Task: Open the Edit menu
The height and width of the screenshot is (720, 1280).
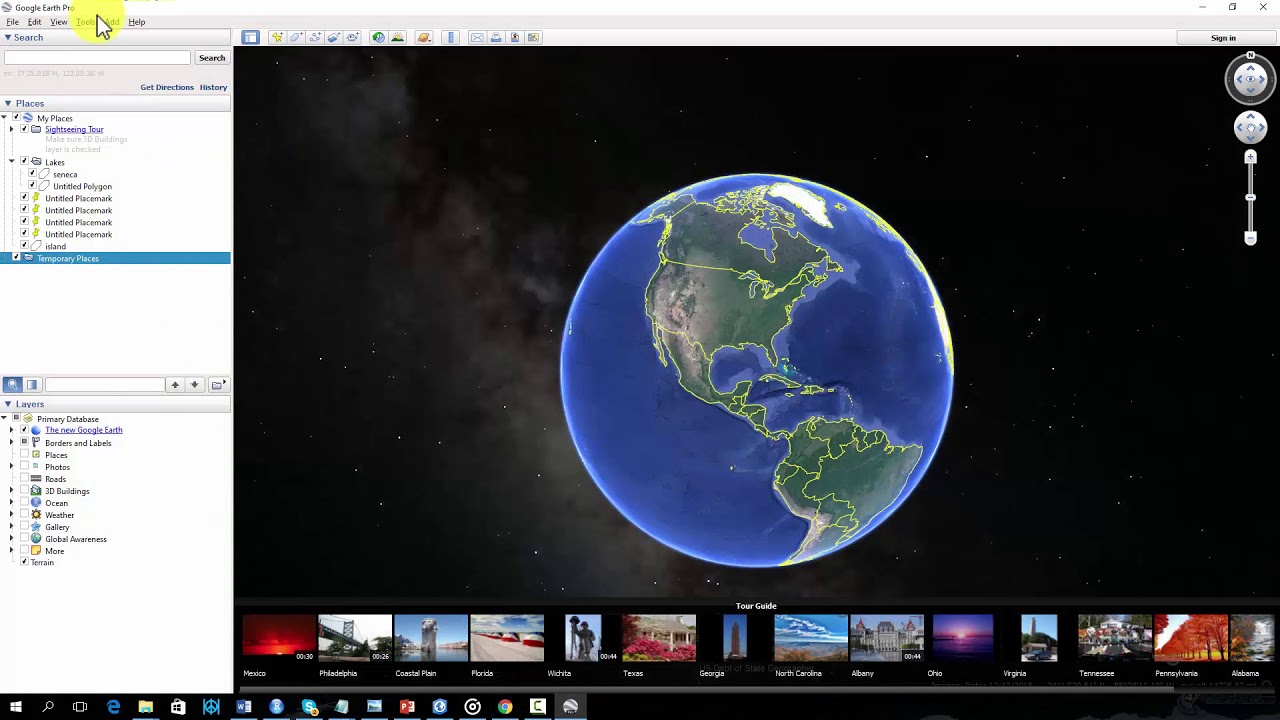Action: point(34,22)
